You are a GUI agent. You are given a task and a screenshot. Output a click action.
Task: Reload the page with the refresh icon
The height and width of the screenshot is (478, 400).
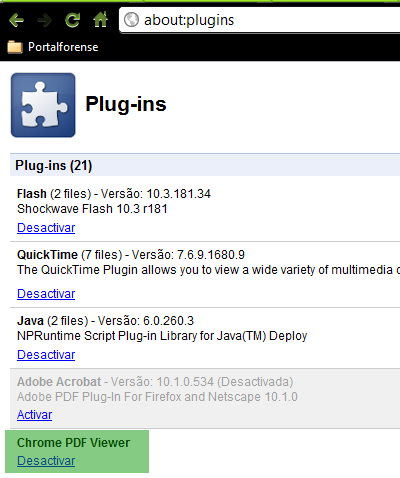point(72,20)
